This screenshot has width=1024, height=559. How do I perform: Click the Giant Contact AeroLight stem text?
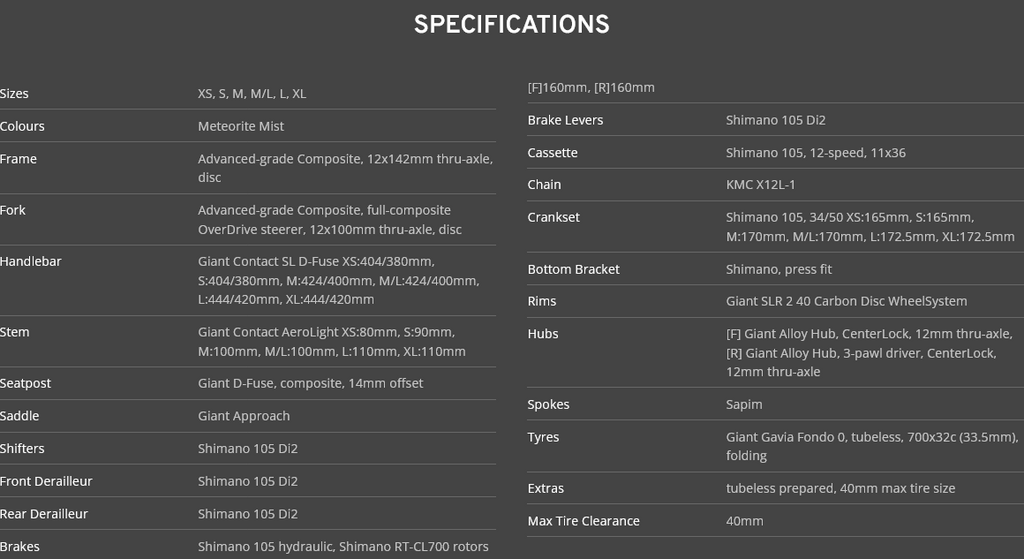[332, 342]
